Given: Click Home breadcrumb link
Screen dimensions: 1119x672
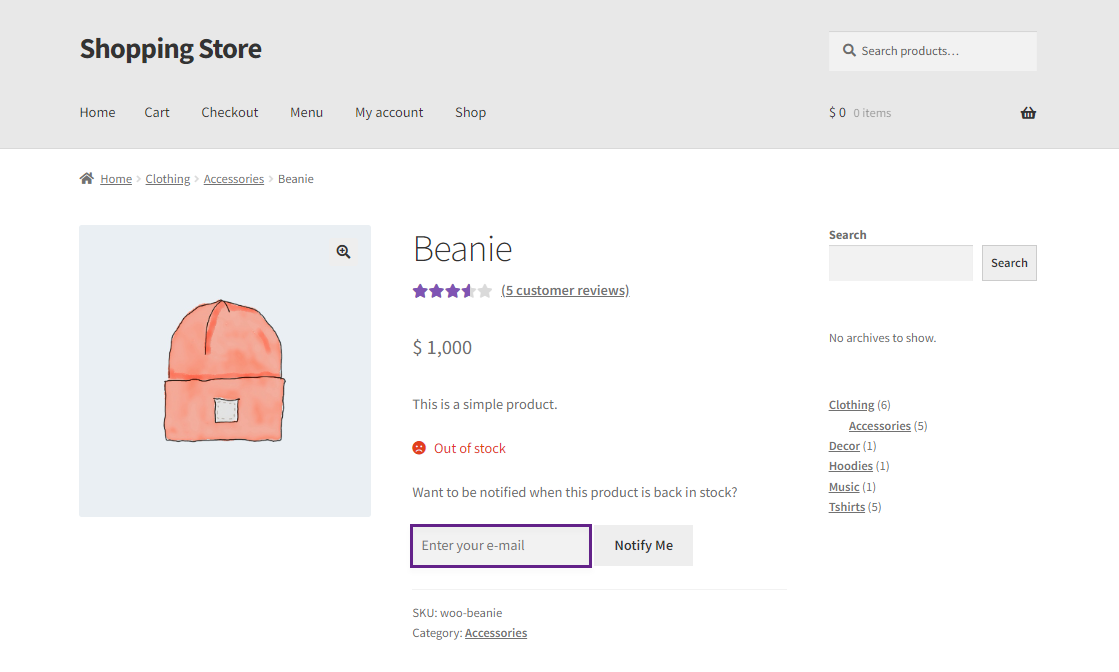Looking at the screenshot, I should (116, 179).
